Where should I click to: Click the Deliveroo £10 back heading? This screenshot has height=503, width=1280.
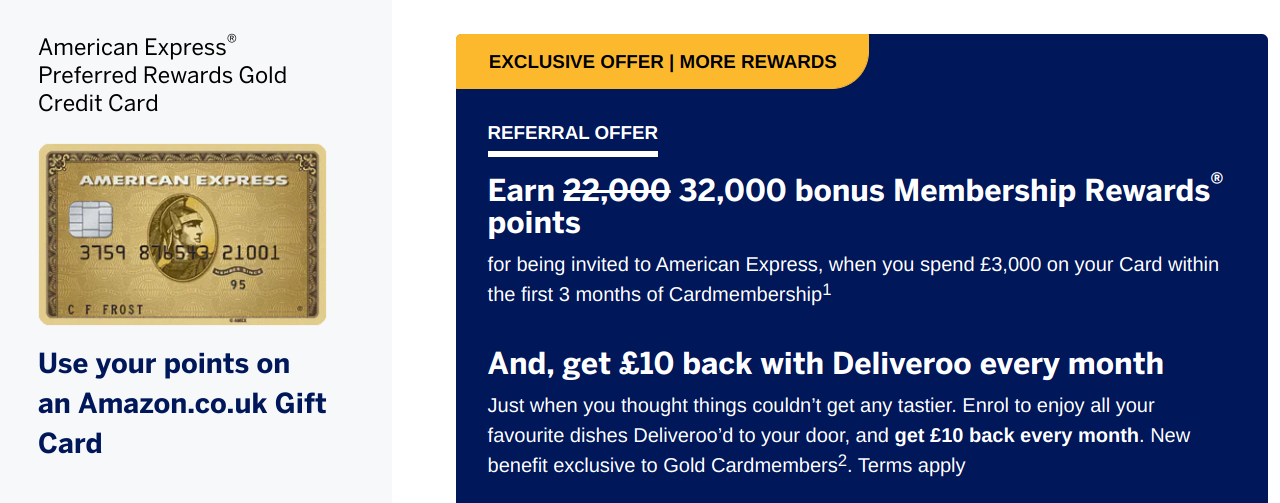pyautogui.click(x=825, y=363)
